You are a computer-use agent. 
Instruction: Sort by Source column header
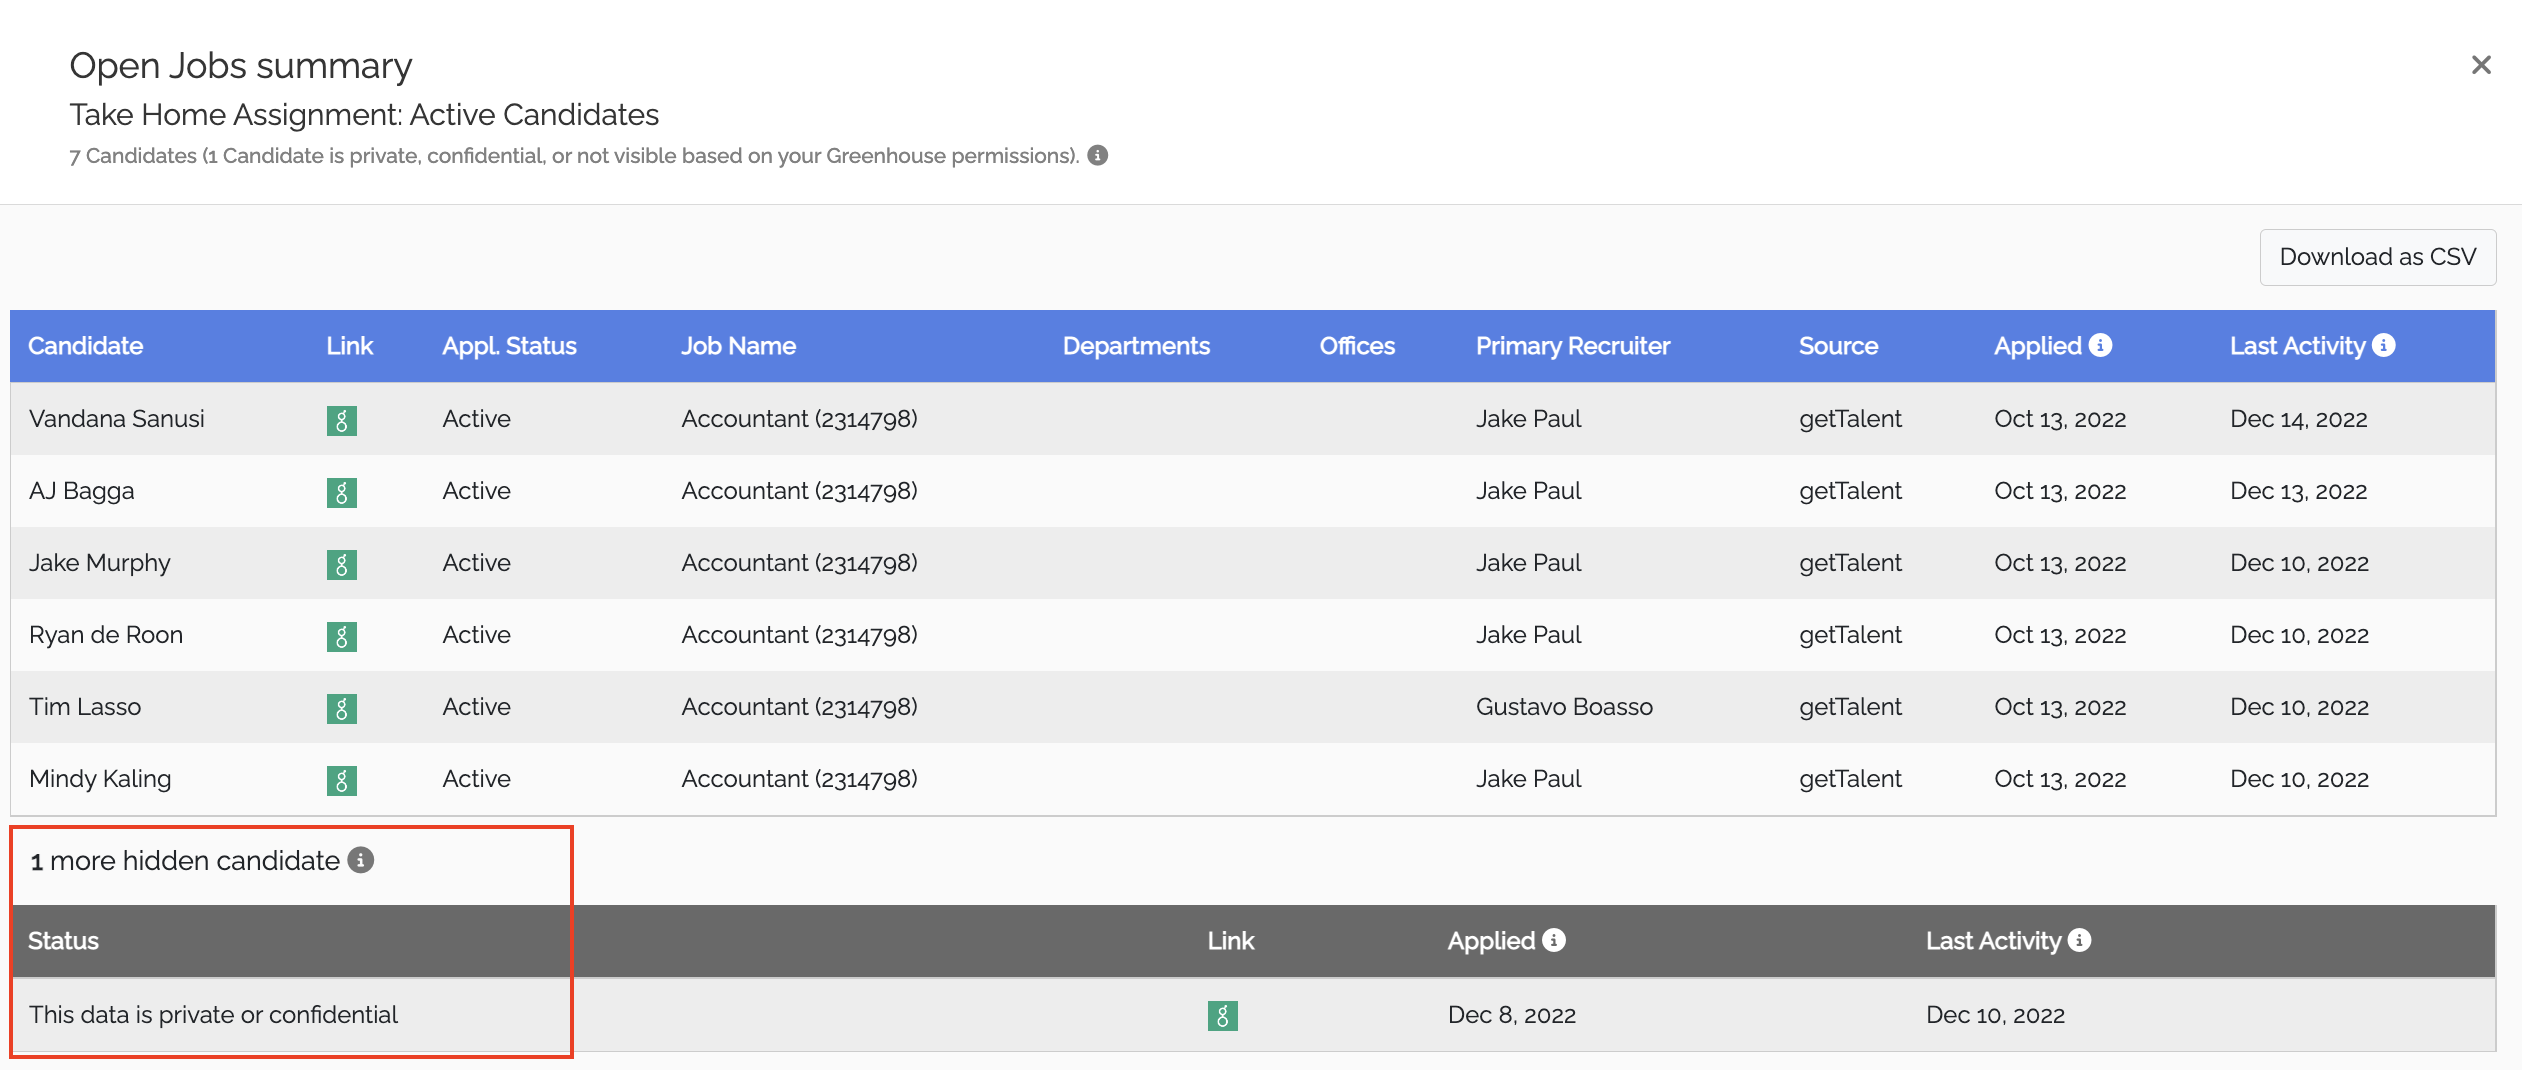click(1838, 346)
